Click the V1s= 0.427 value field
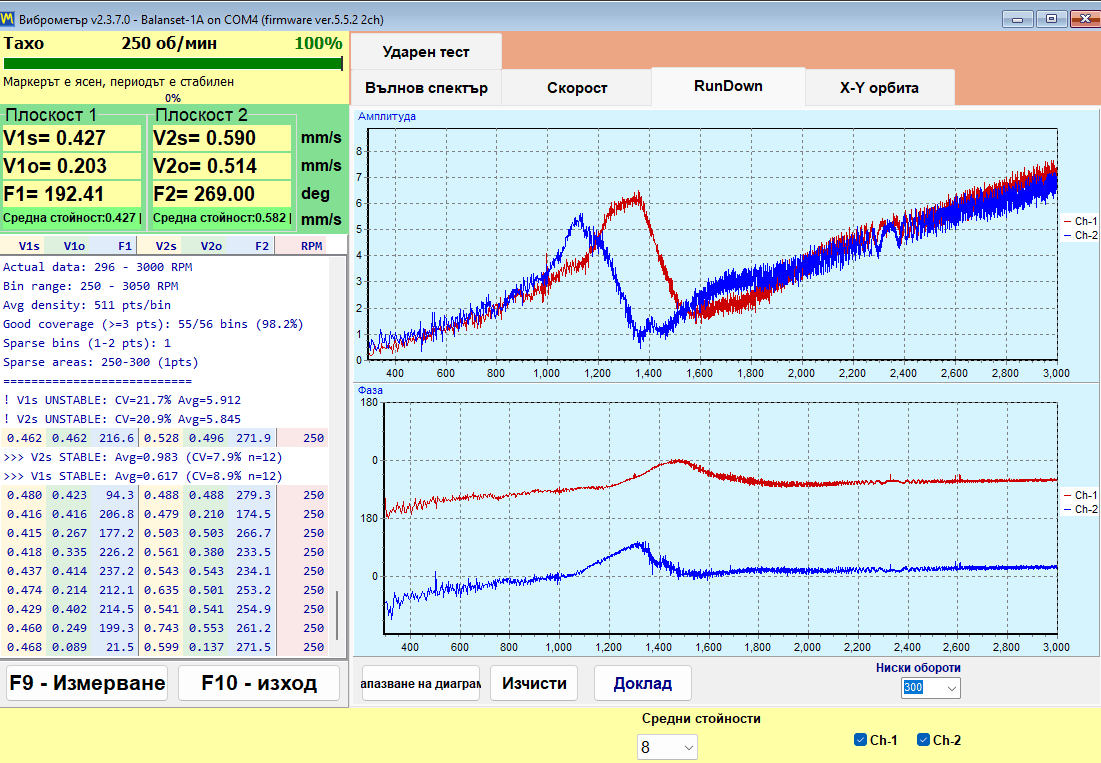 (71, 138)
